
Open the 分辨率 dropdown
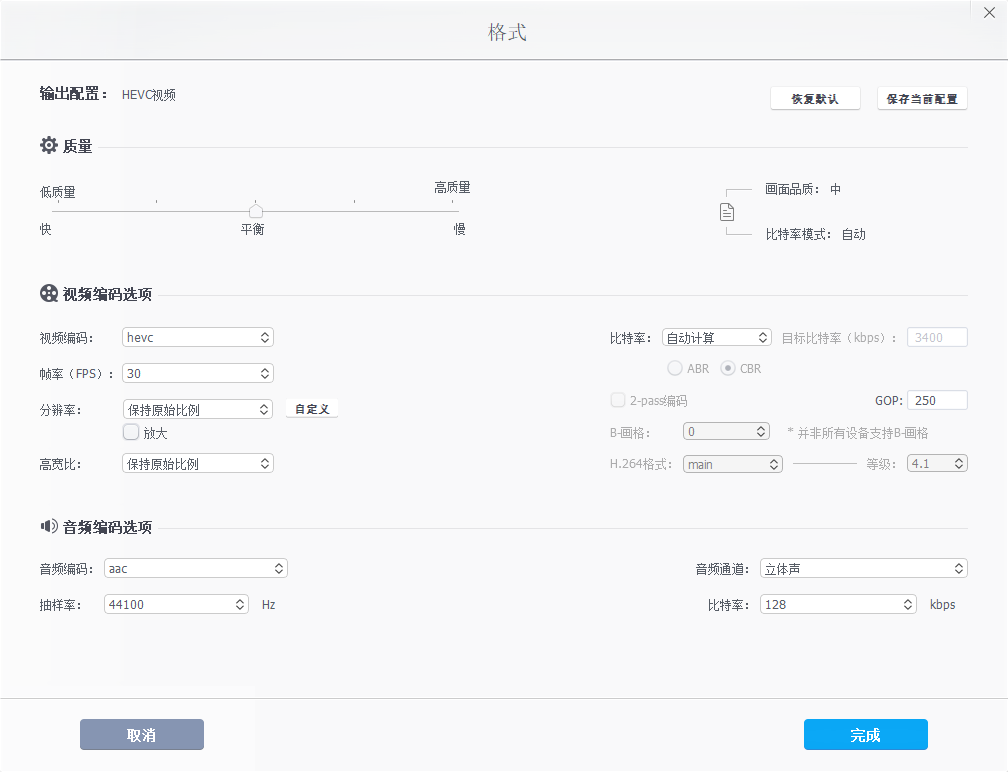point(197,409)
